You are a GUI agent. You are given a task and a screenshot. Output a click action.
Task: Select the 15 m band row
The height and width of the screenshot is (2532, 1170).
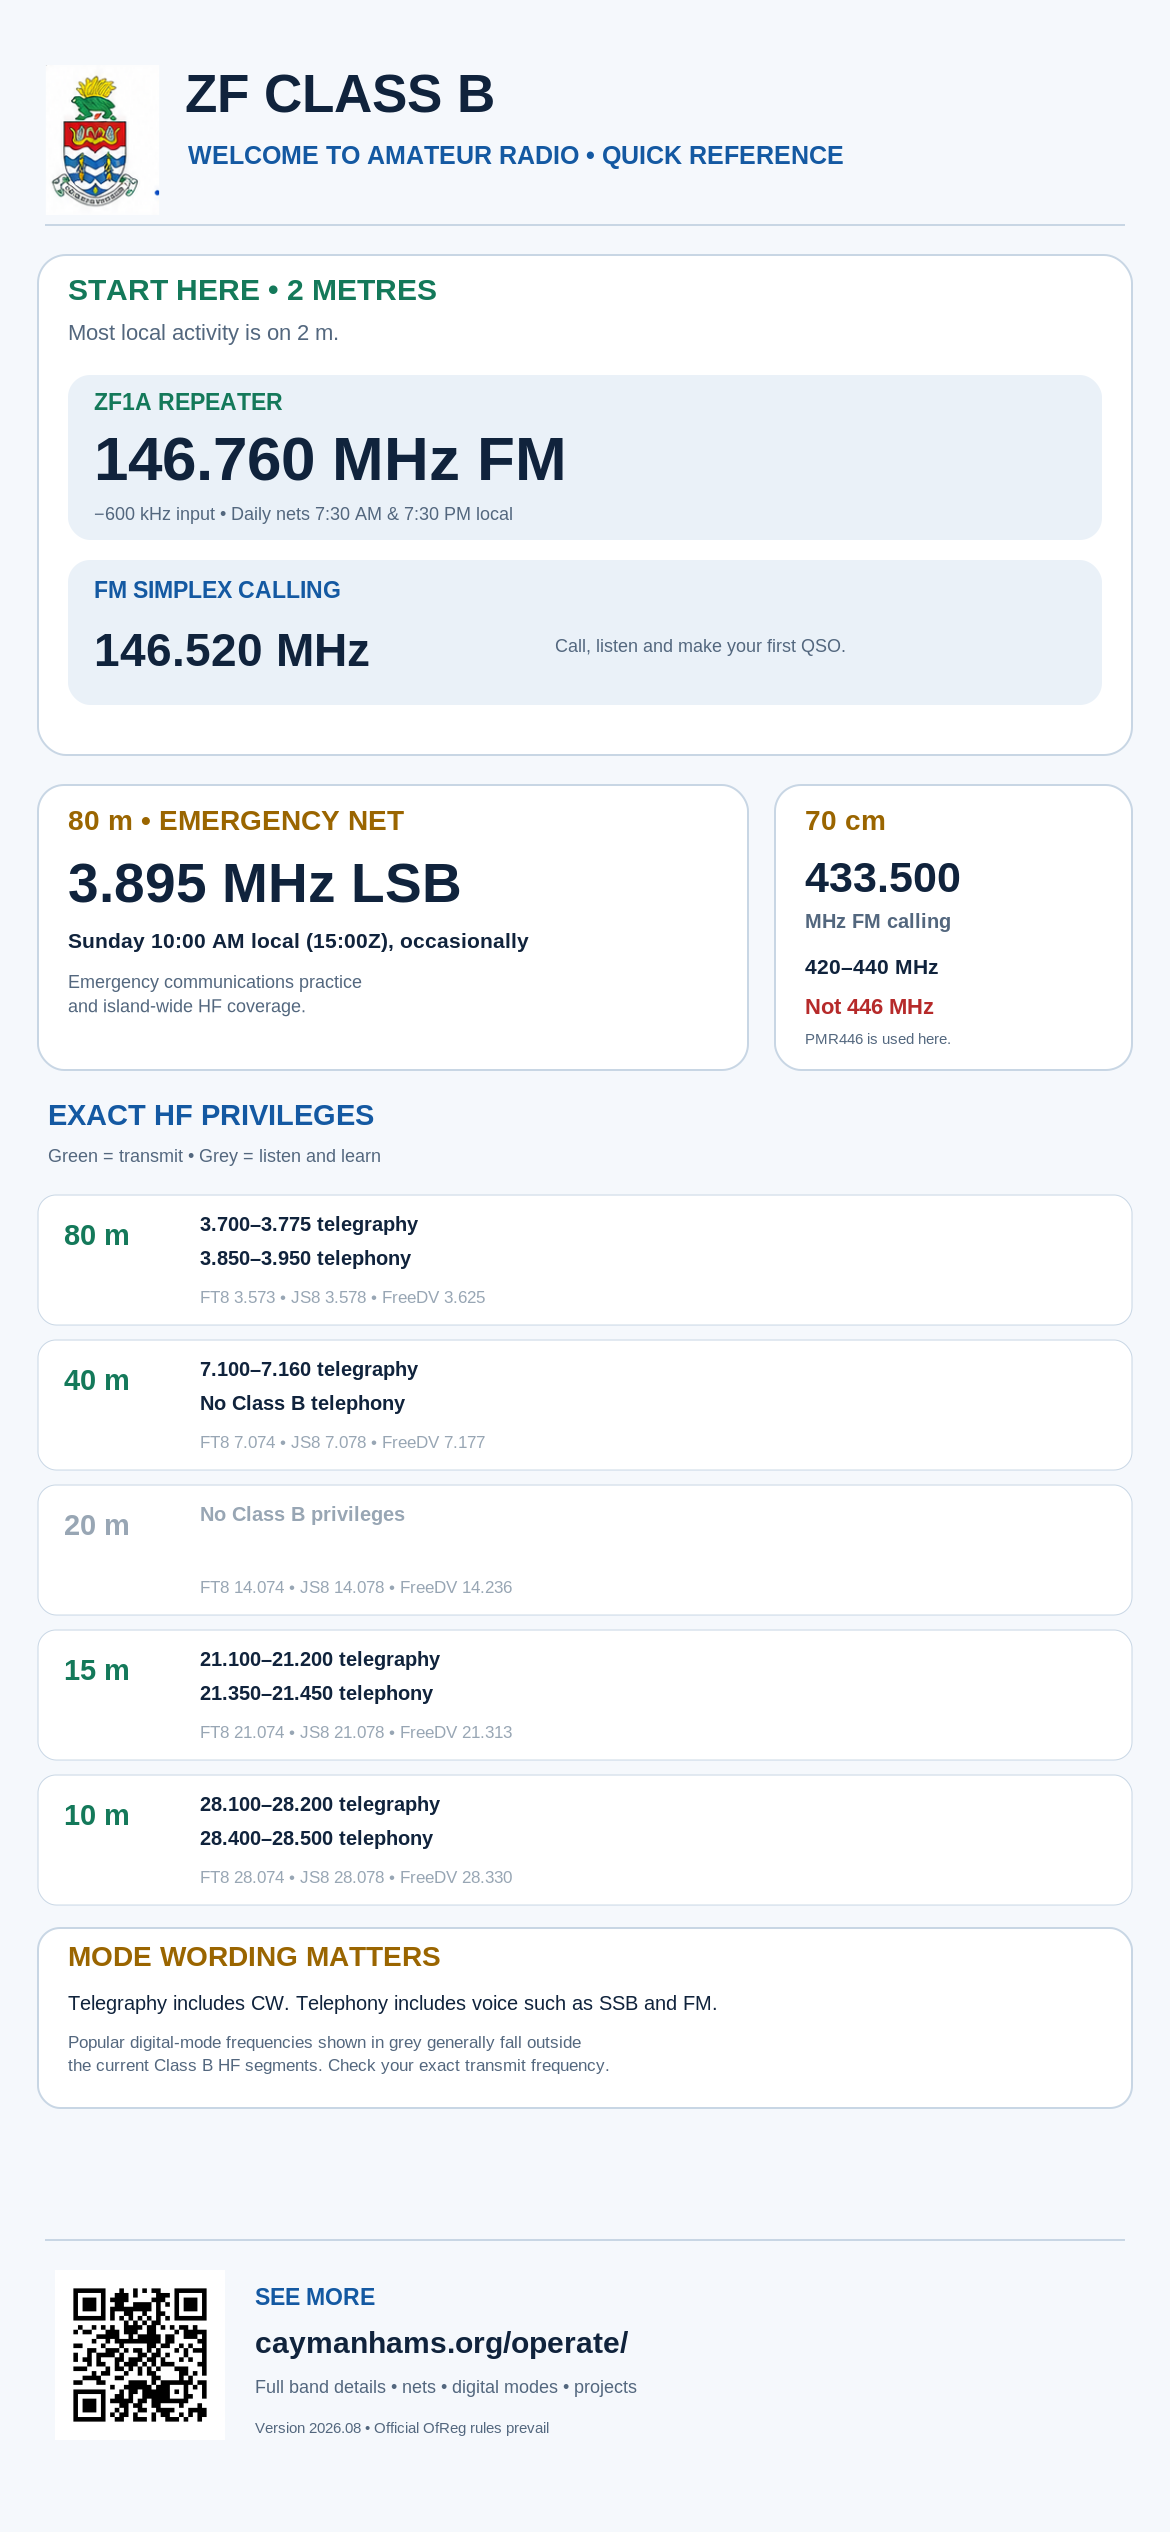(x=585, y=1695)
